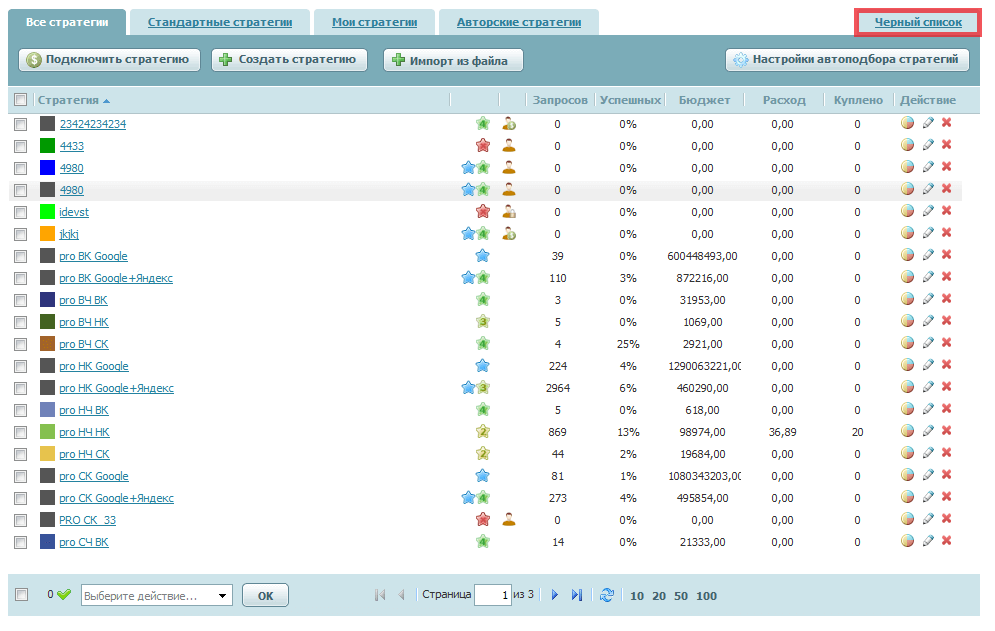Click the user icon in the "PRO СК_33" row
This screenshot has height=631, width=995.
pyautogui.click(x=508, y=519)
